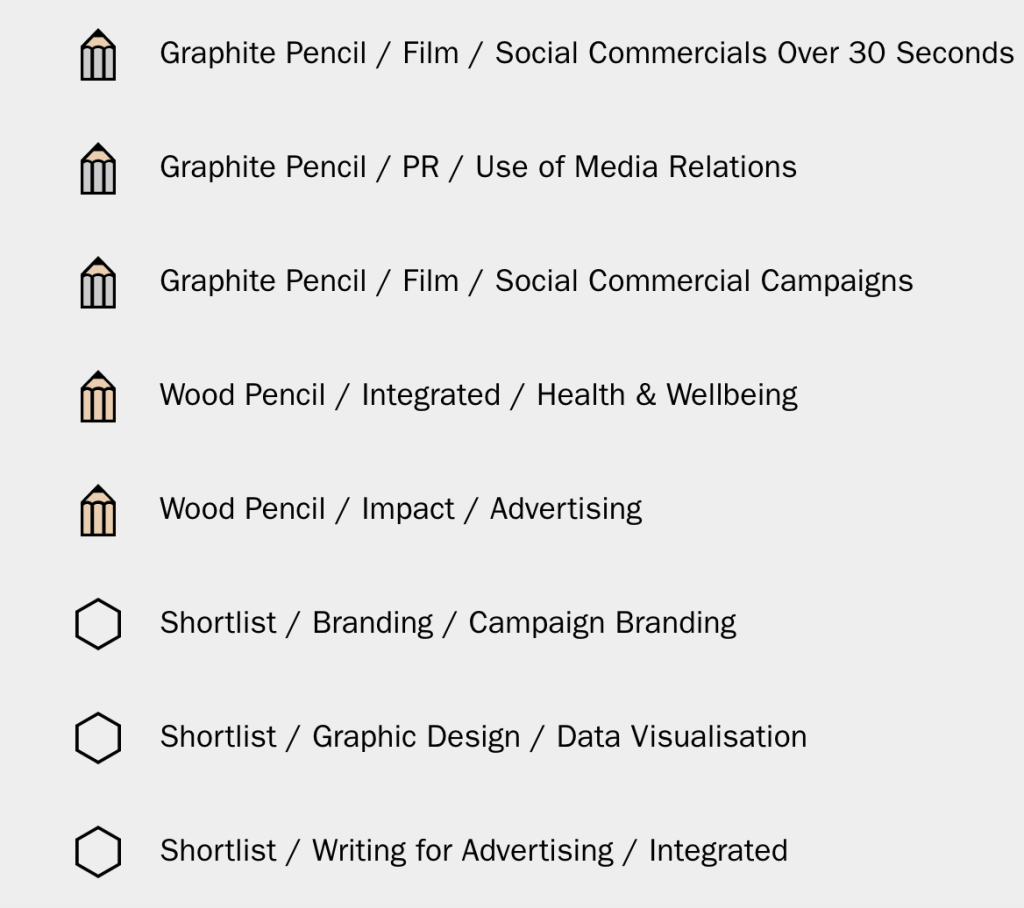Open Wood Pencil / Integrated / Health & Wellbeing

[x=478, y=395]
